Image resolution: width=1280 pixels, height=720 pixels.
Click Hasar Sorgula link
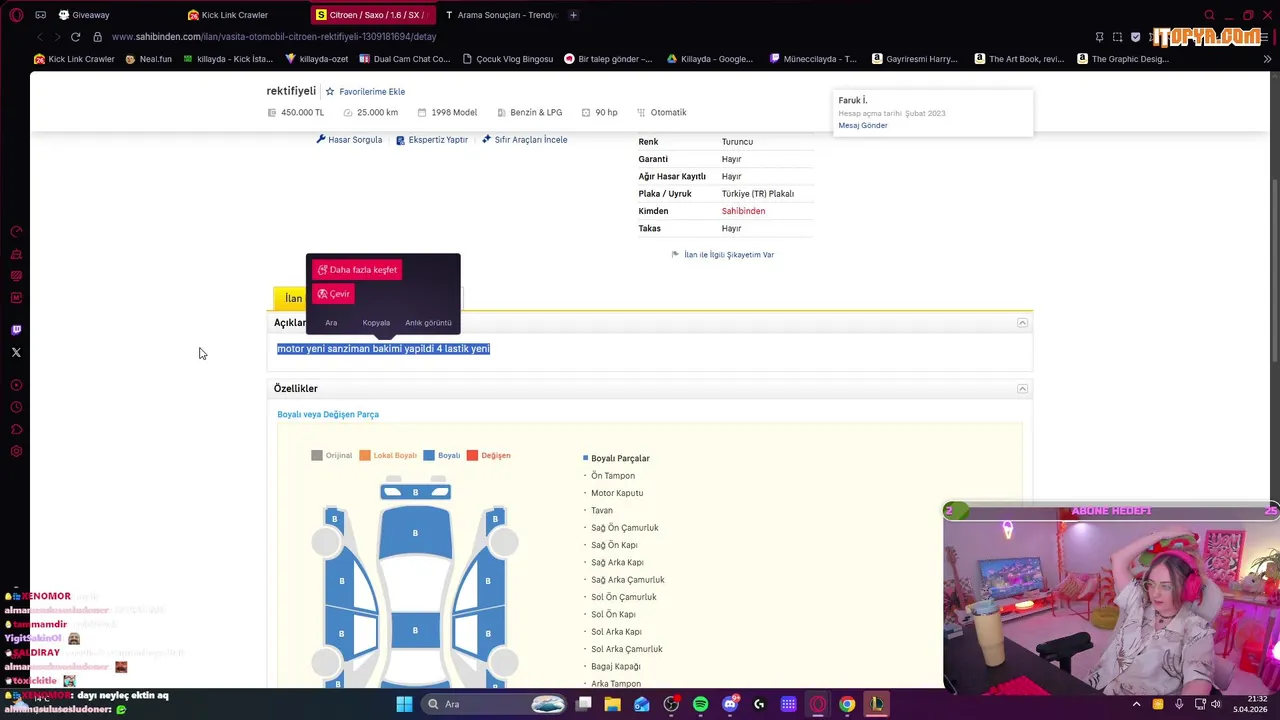click(x=355, y=140)
